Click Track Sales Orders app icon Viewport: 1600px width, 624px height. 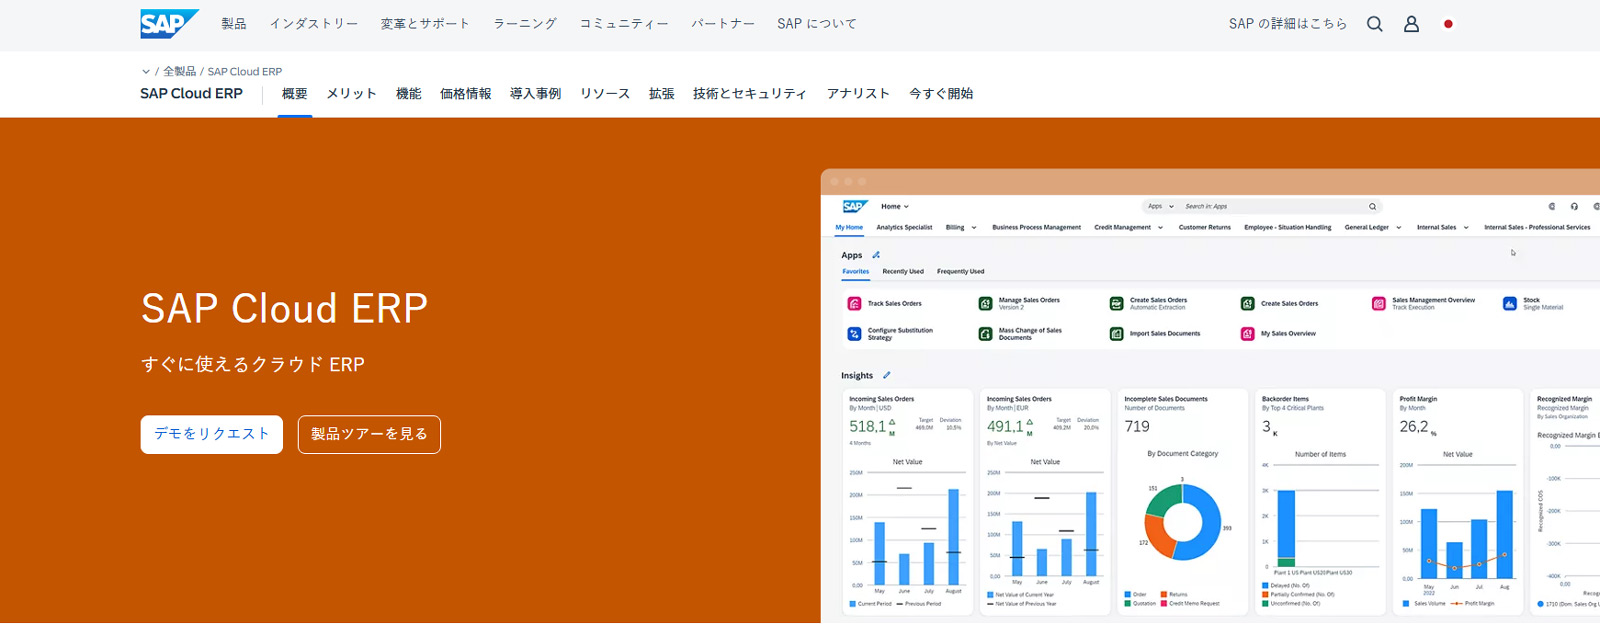coord(854,304)
